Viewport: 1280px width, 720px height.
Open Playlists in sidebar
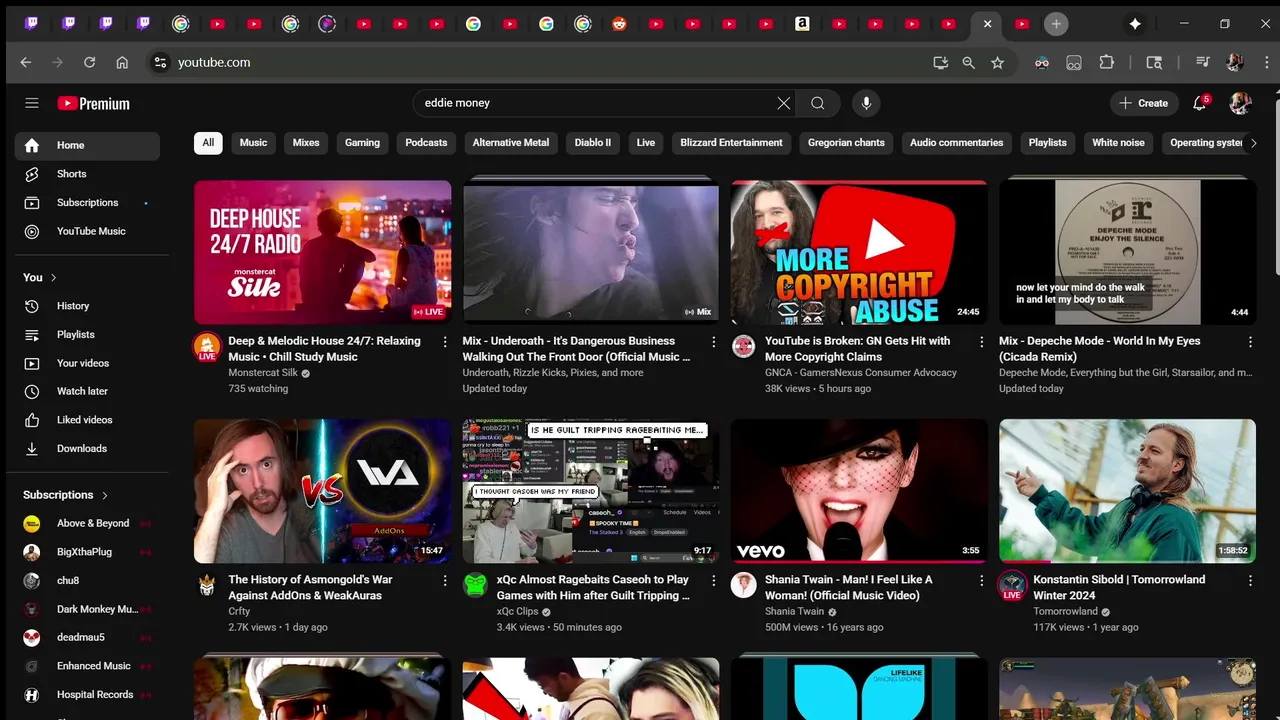(87, 334)
